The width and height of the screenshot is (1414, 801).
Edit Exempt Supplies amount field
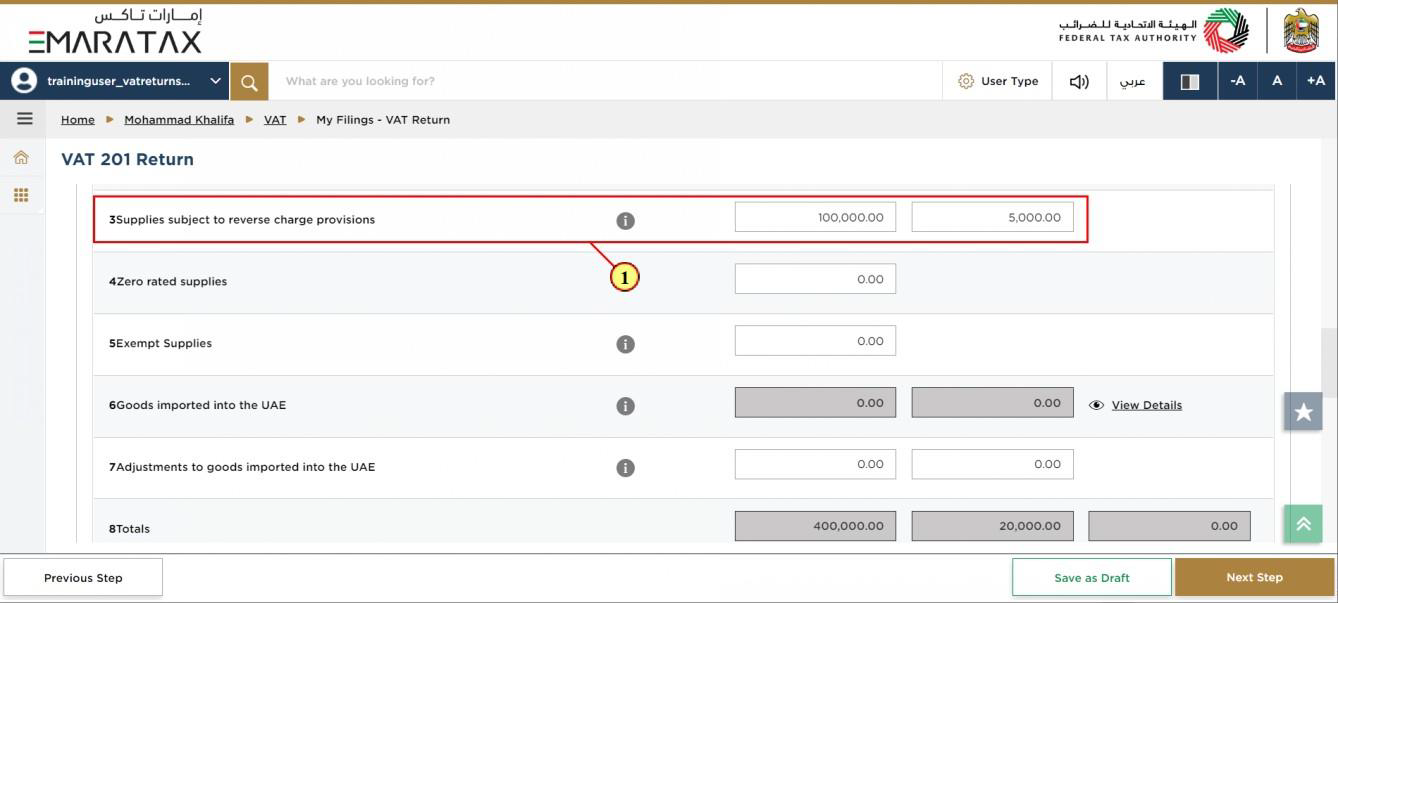click(815, 341)
